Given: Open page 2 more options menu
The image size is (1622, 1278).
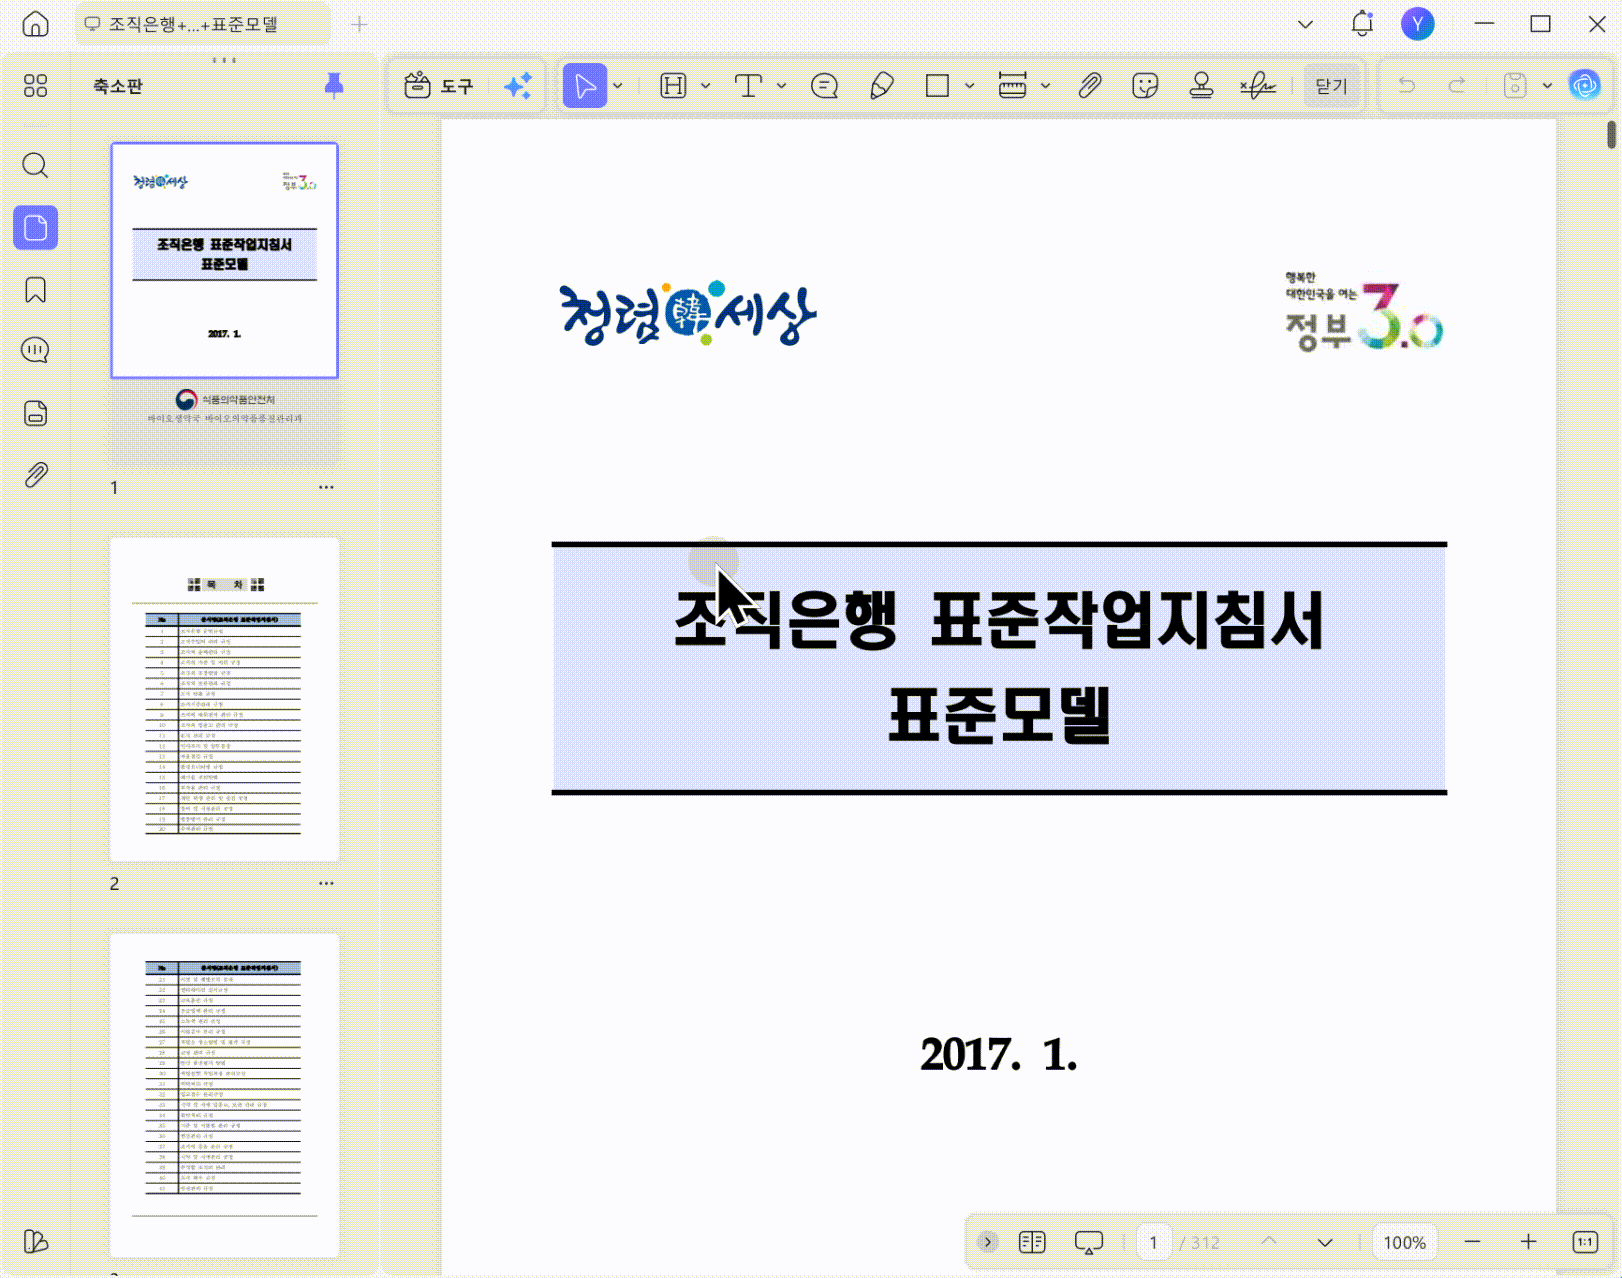Looking at the screenshot, I should point(326,883).
